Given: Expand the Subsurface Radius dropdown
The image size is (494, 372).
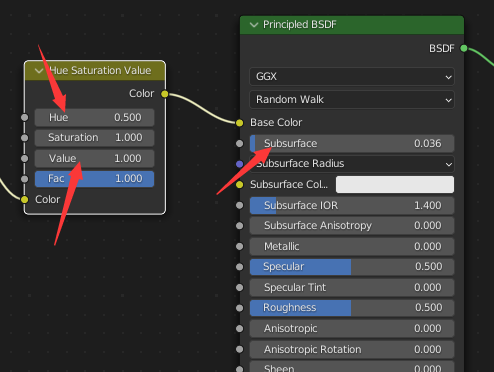Looking at the screenshot, I should click(352, 164).
